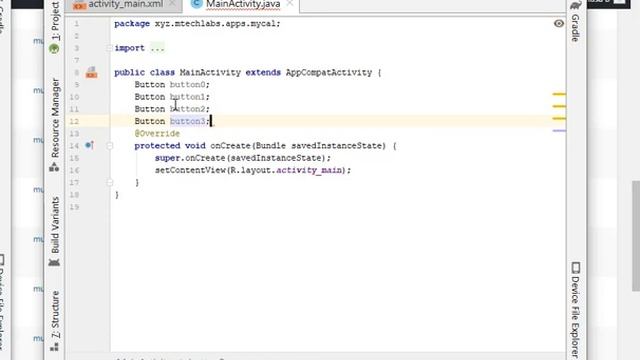Click the Build Variants android icon
Screen dimensions: 640x360
point(54,262)
